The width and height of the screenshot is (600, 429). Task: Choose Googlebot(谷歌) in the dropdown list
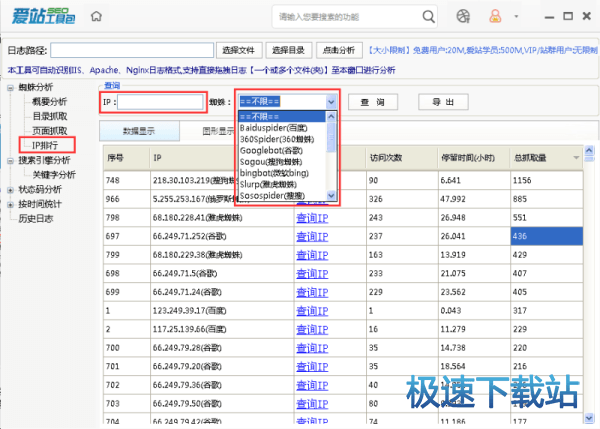(282, 150)
